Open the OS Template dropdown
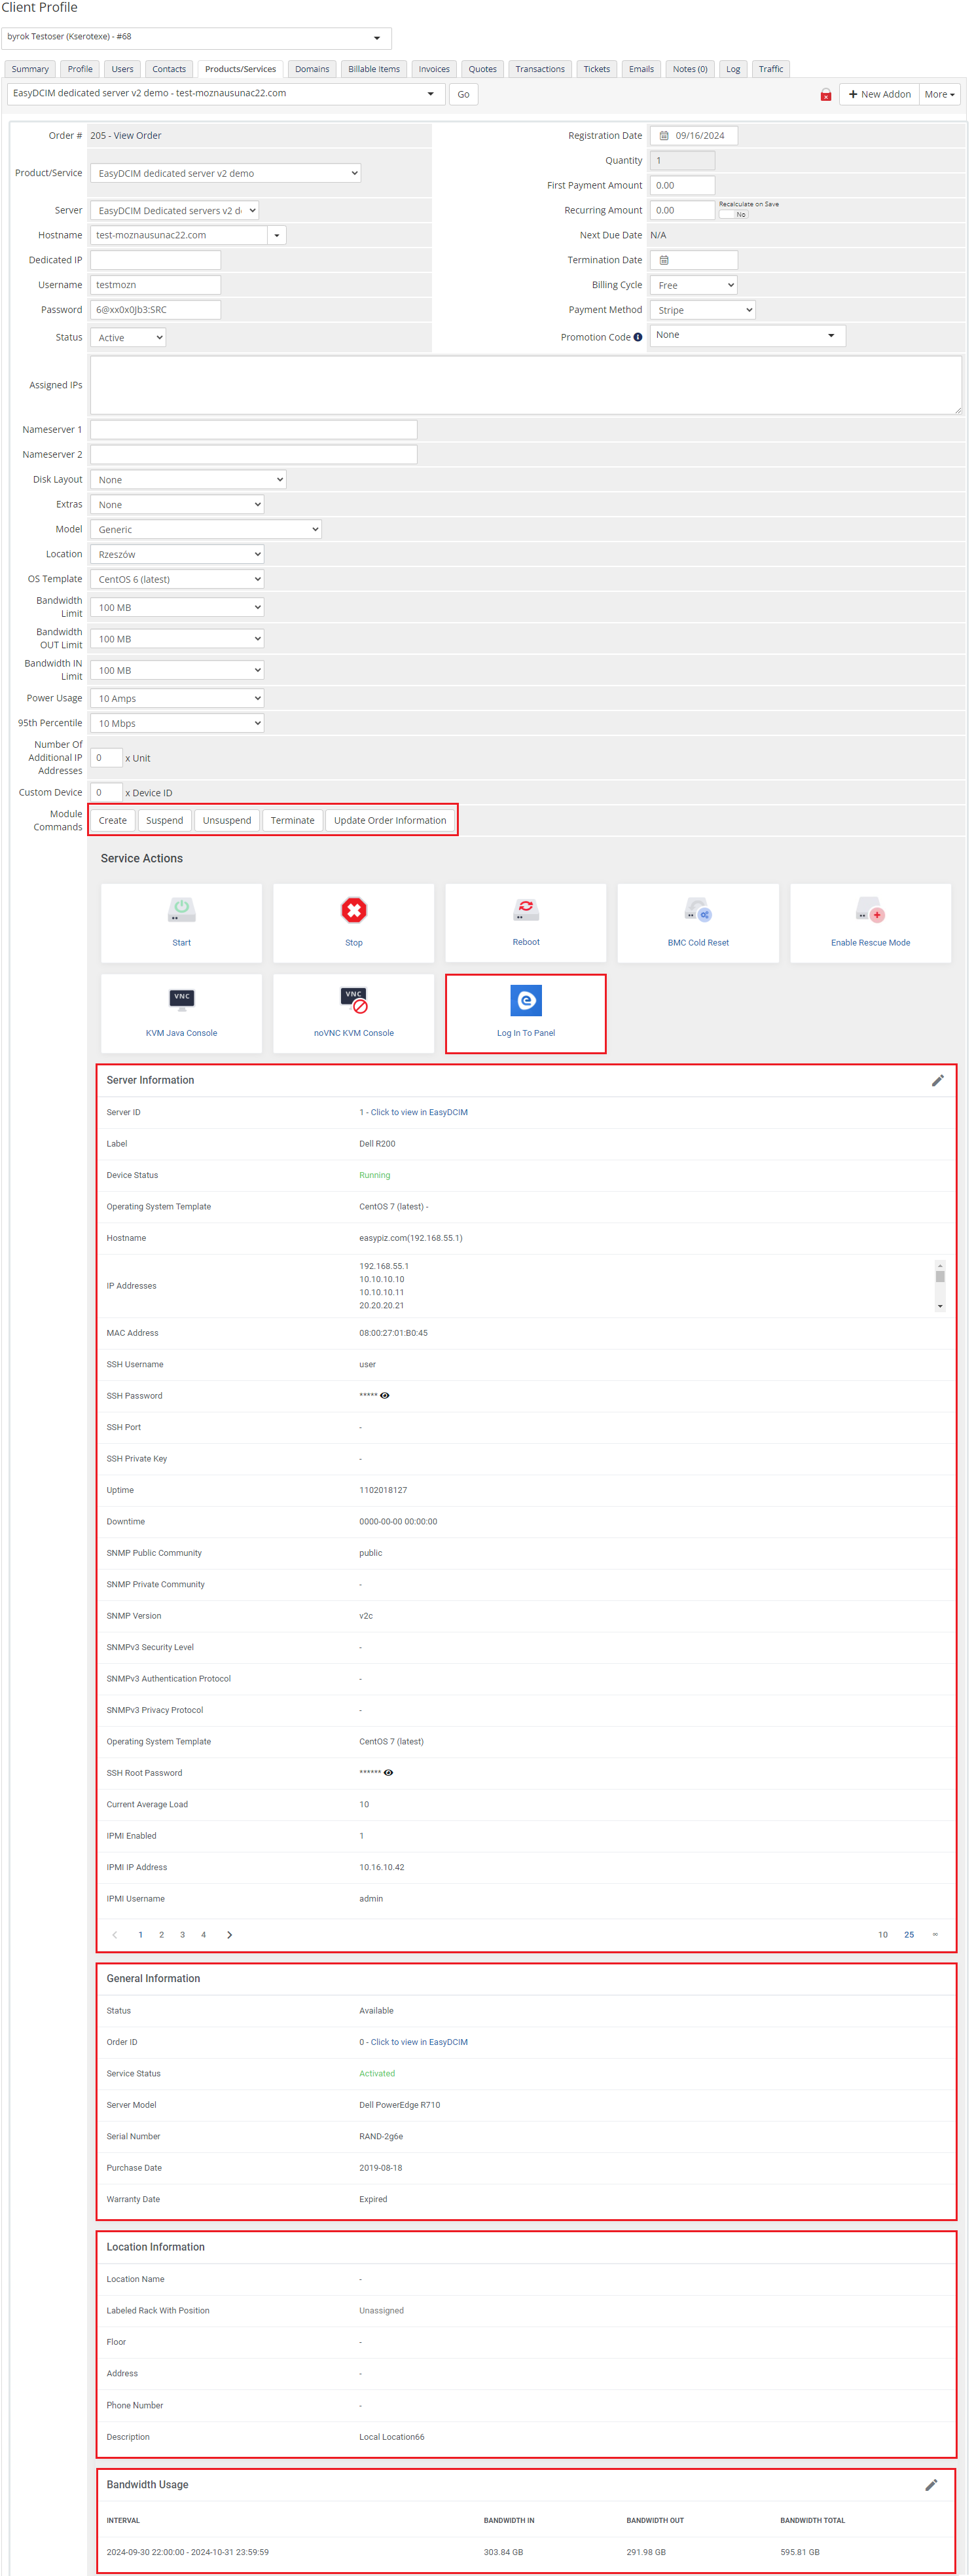Screen dimensions: 974x2576 [x=177, y=579]
